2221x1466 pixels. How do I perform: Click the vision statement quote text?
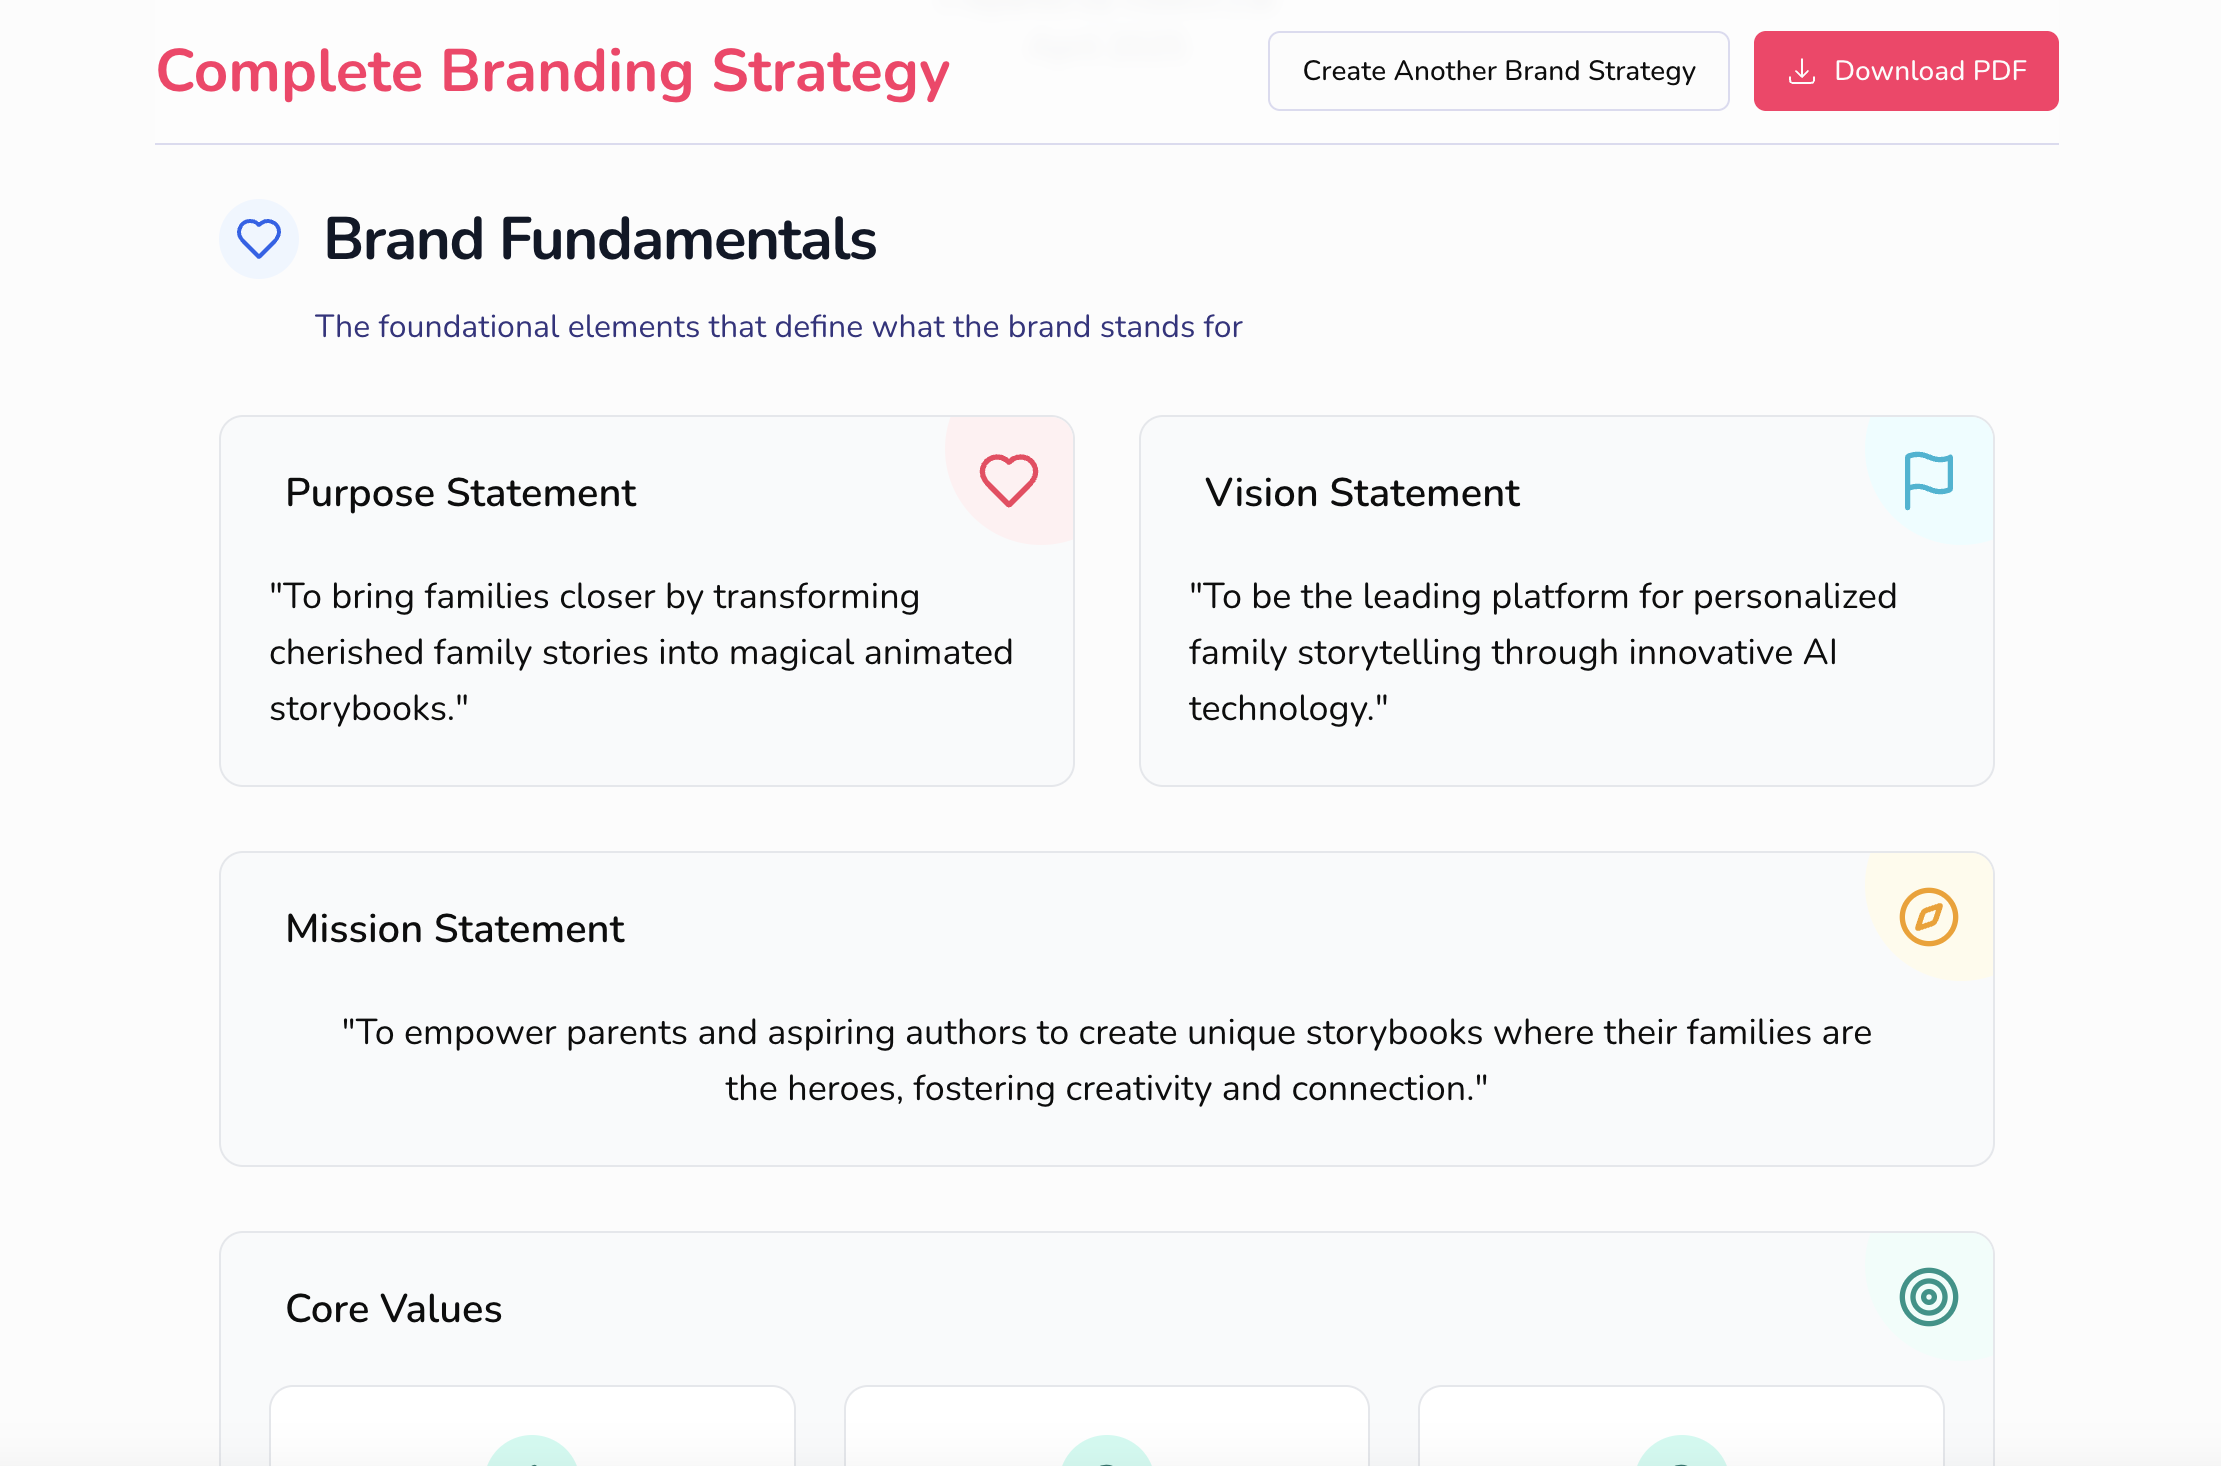[x=1540, y=652]
